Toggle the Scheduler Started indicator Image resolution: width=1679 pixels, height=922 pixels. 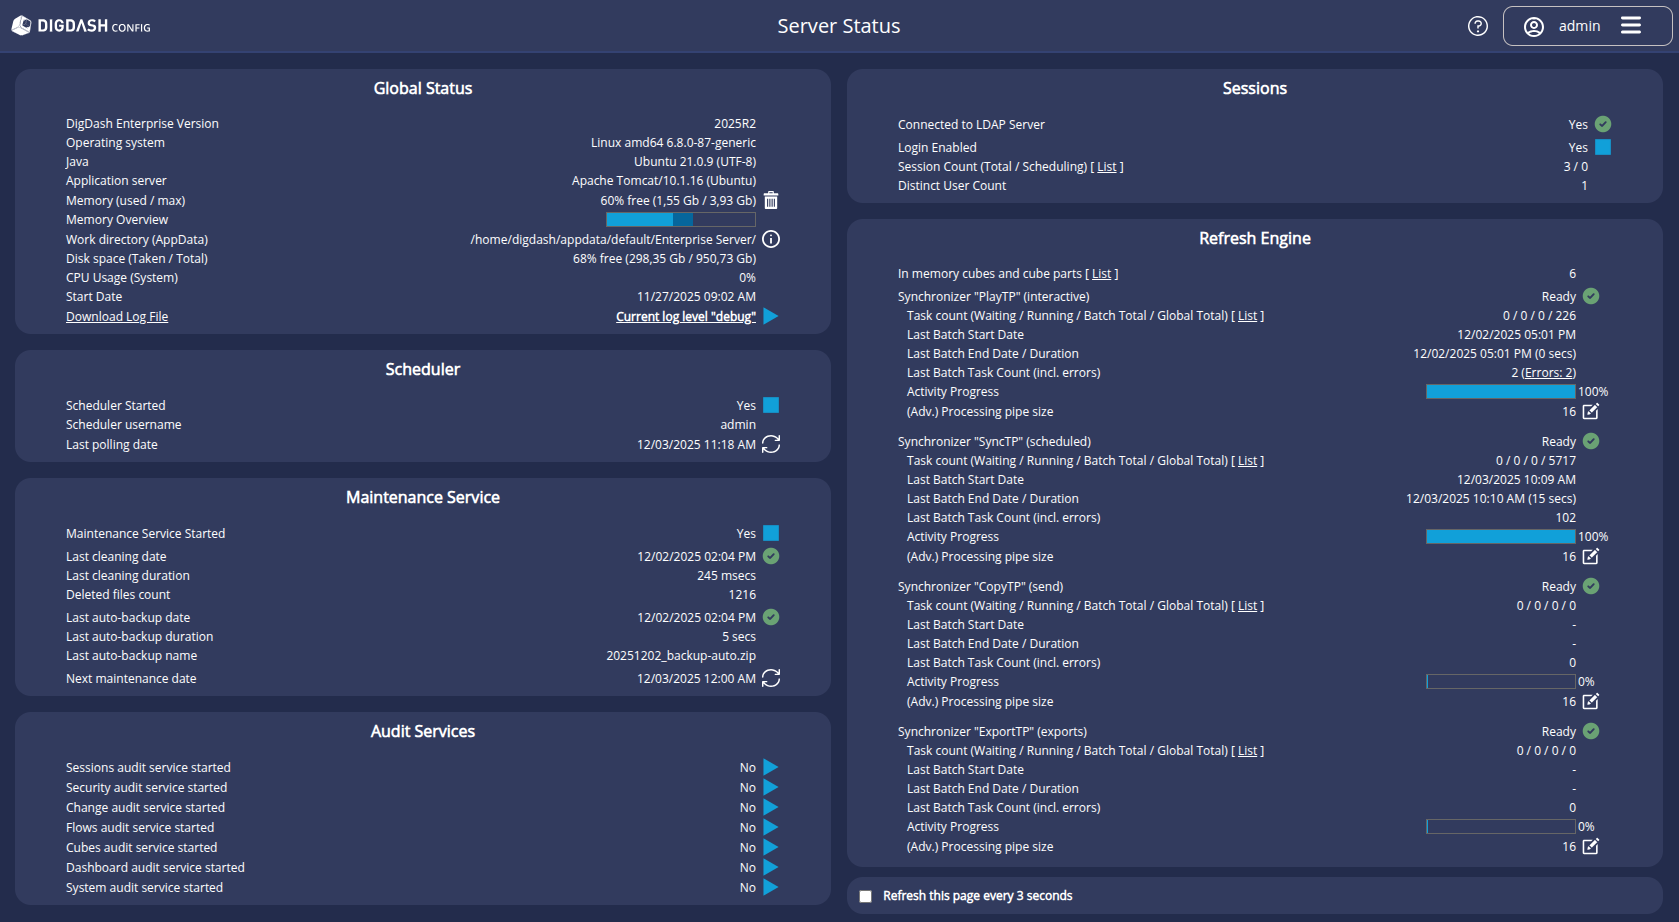(x=770, y=405)
